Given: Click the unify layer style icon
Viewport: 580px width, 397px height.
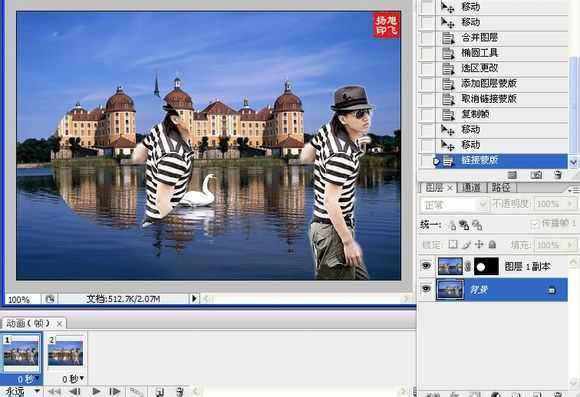Looking at the screenshot, I should click(x=477, y=225).
